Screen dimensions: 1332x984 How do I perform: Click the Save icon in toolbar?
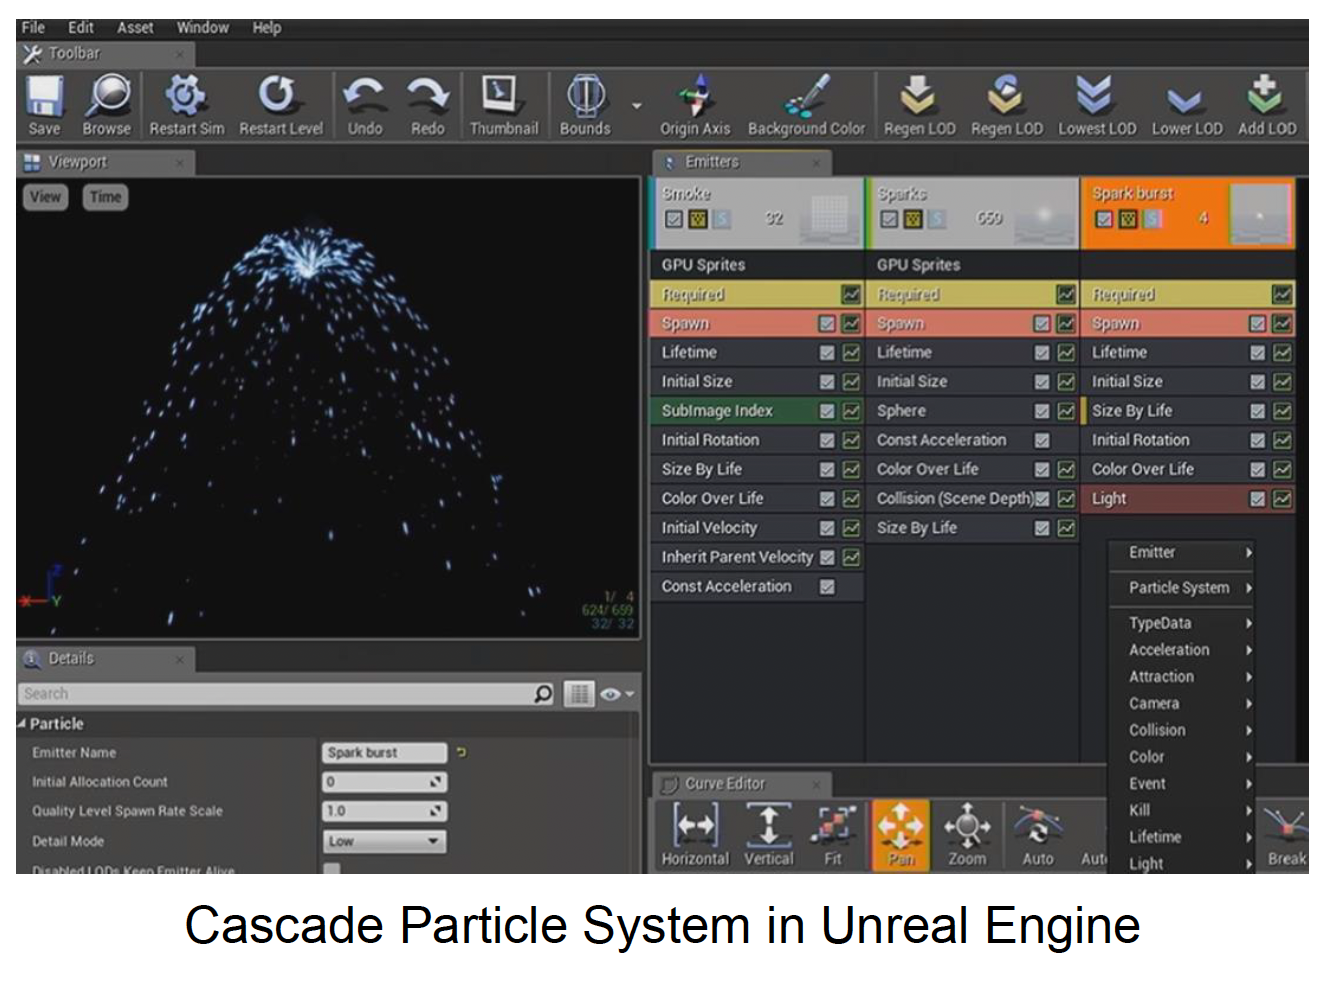pyautogui.click(x=44, y=98)
